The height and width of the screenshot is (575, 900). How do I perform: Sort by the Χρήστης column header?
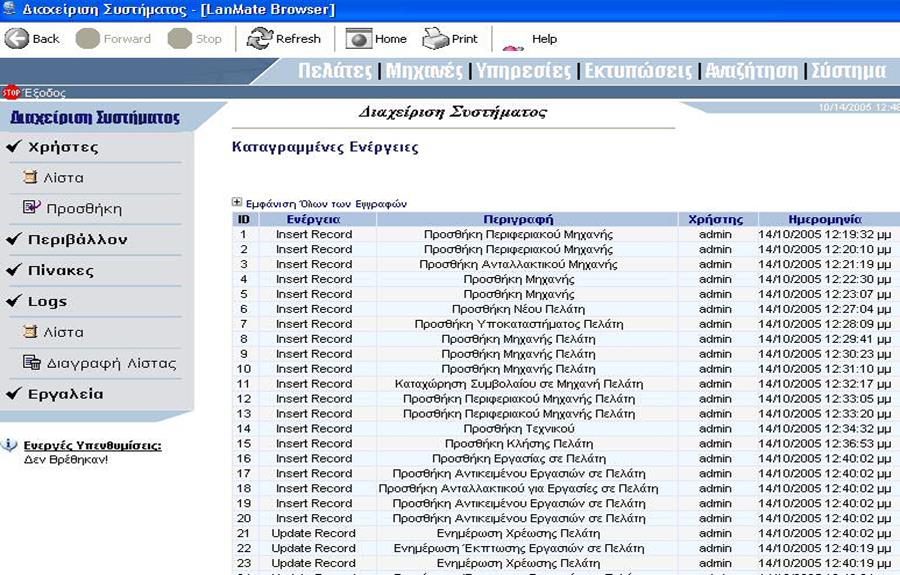[x=715, y=219]
